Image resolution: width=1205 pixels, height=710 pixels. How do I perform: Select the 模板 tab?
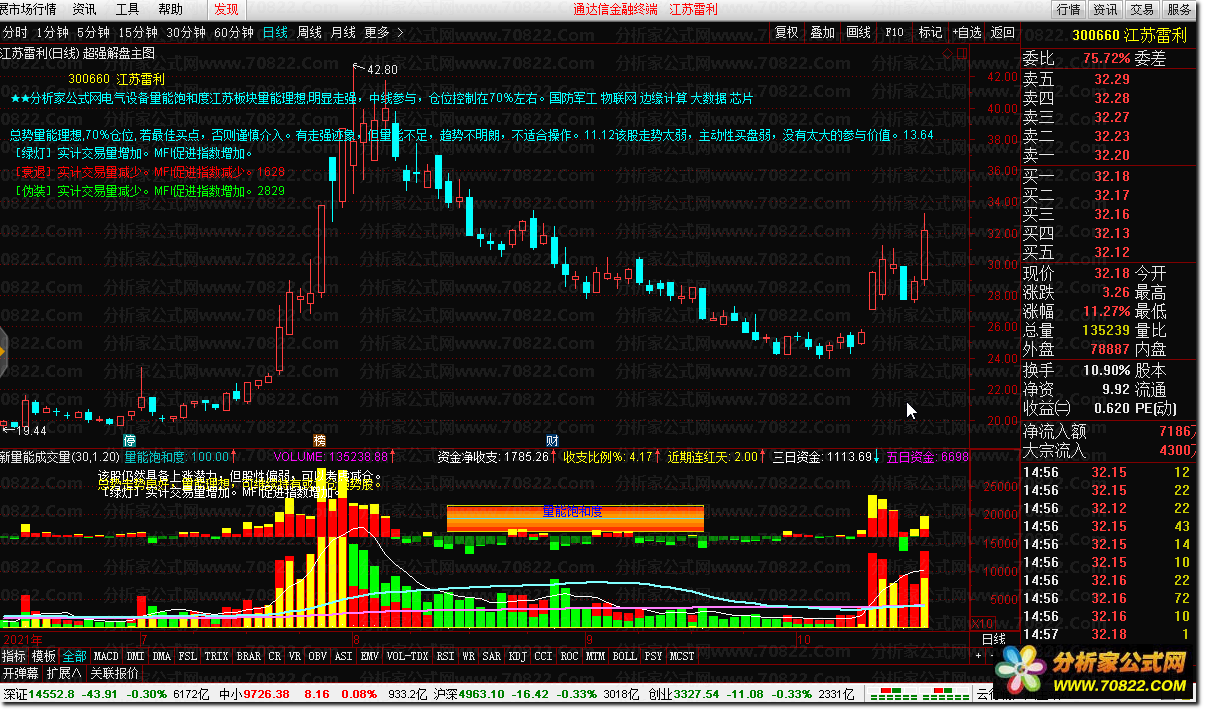44,656
